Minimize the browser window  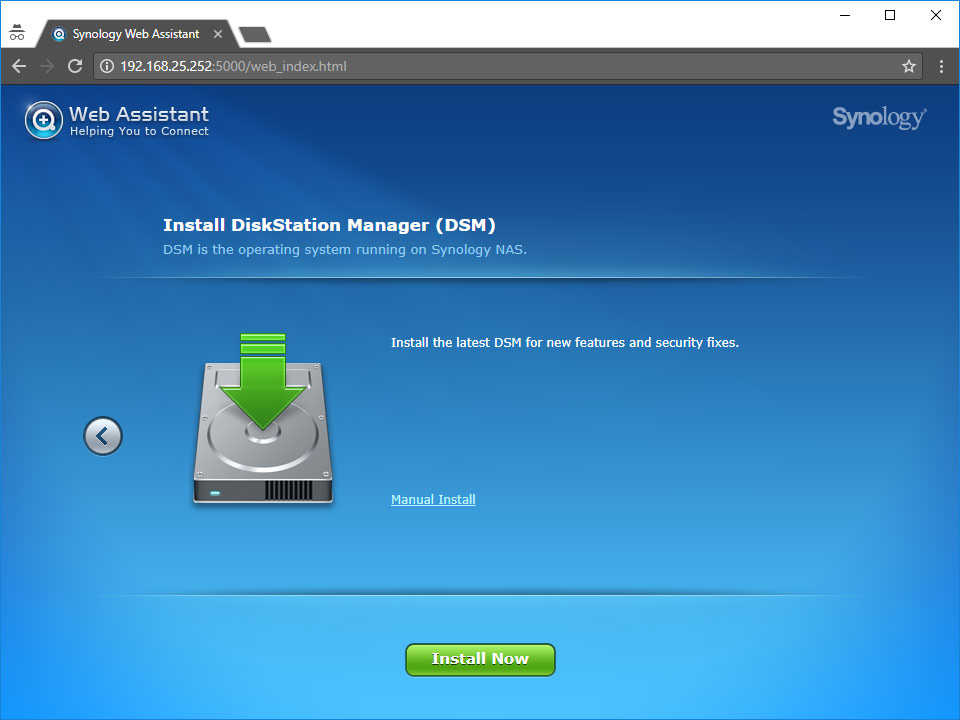tap(845, 15)
